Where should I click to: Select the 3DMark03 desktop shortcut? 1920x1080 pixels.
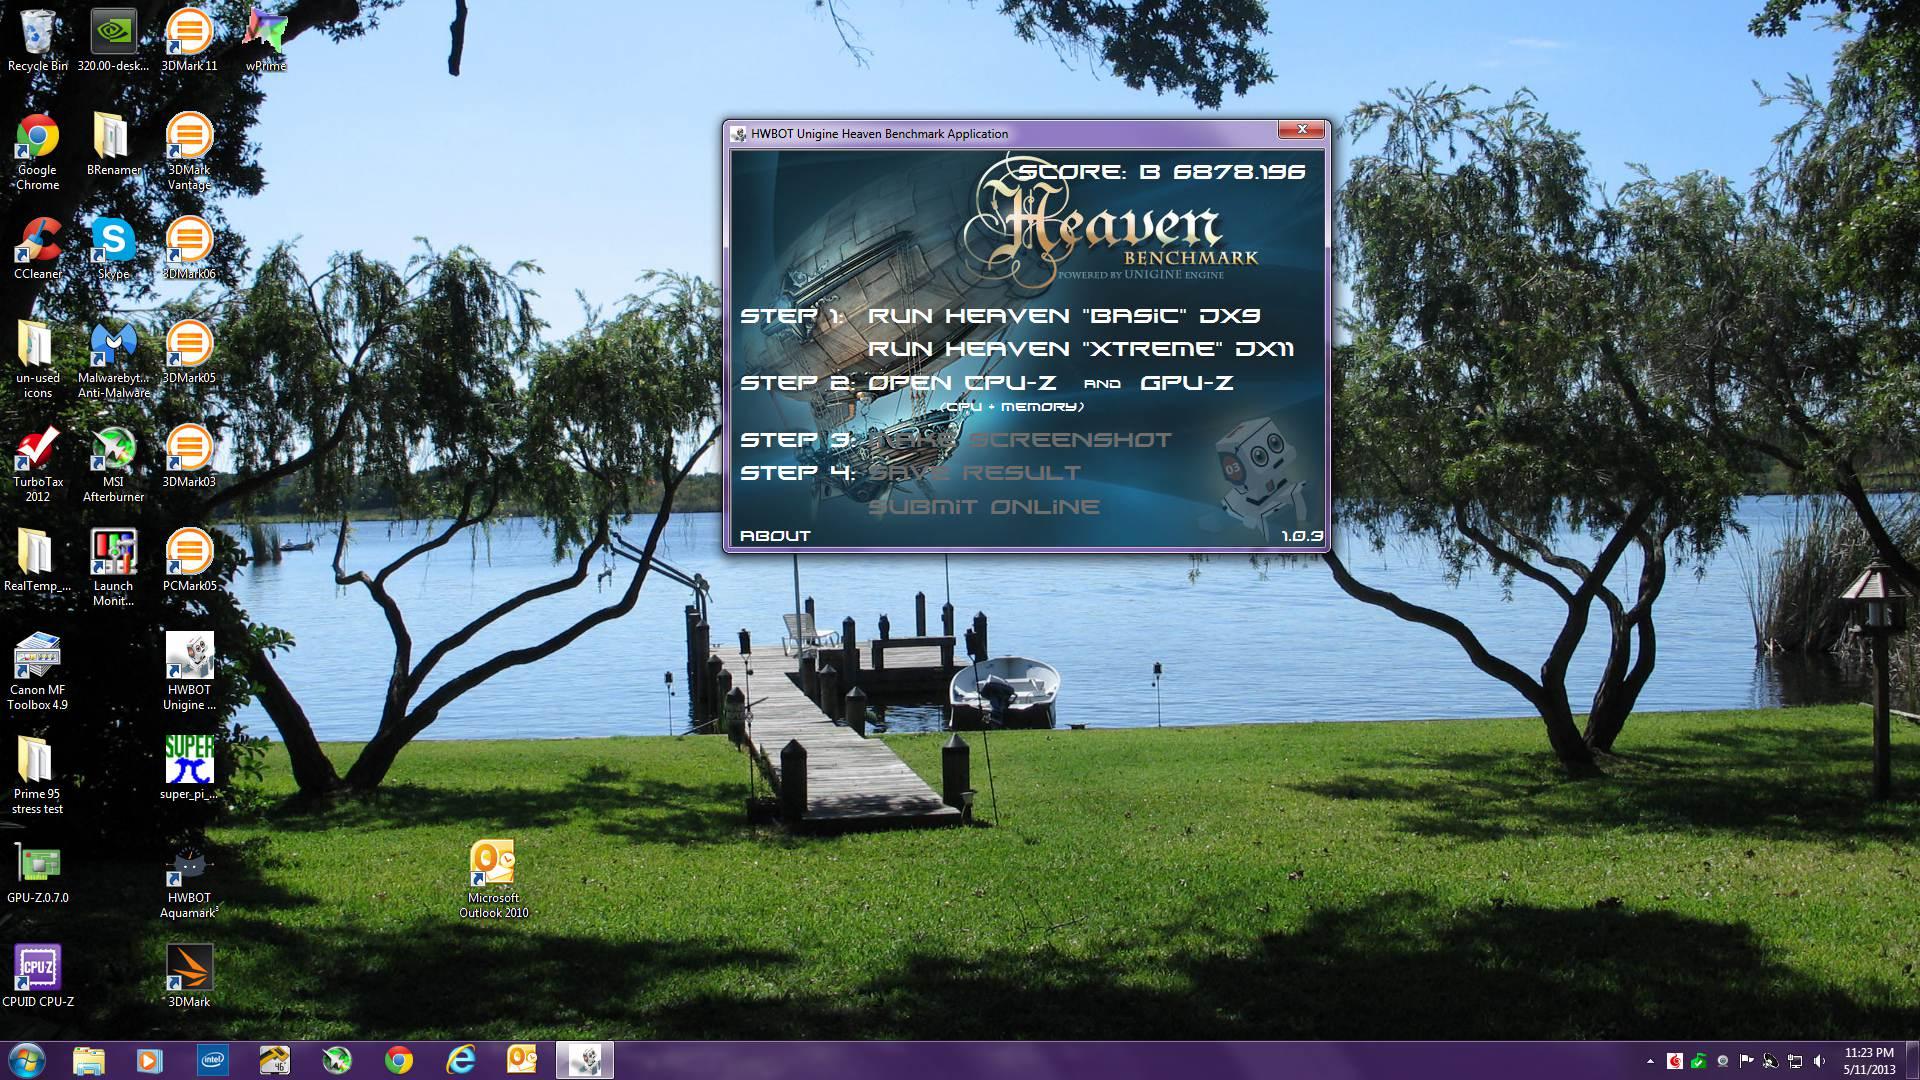(x=189, y=457)
